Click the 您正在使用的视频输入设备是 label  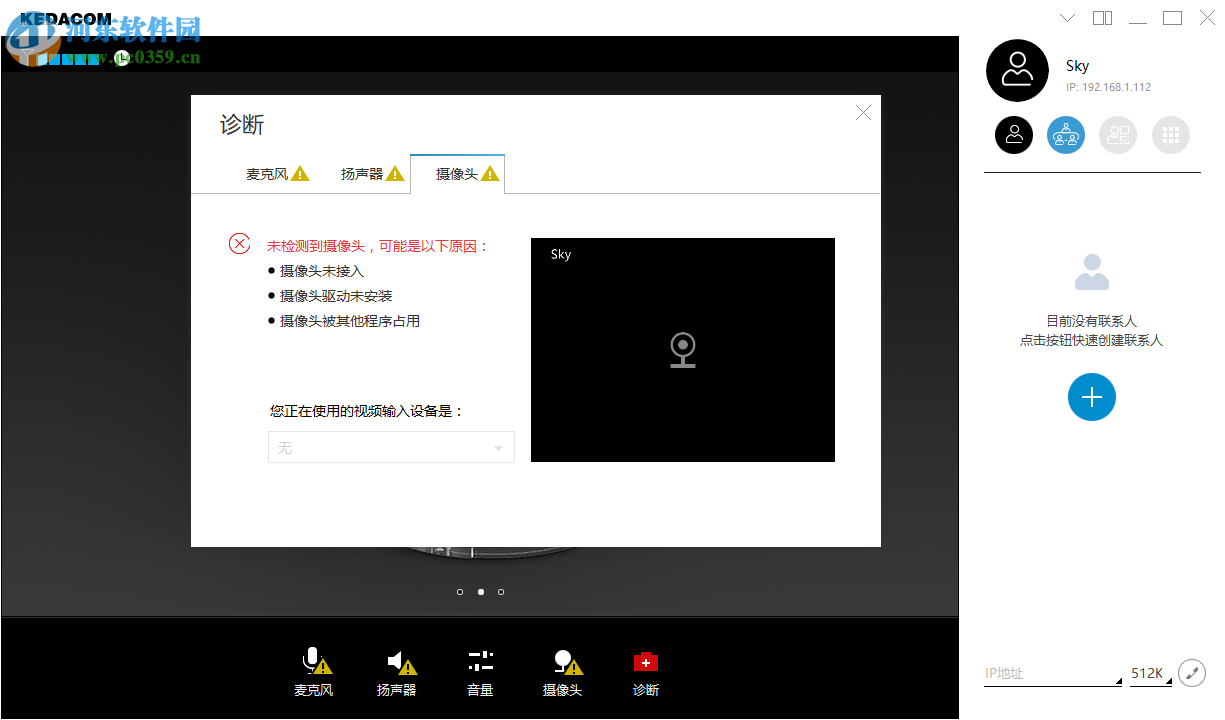tap(367, 411)
